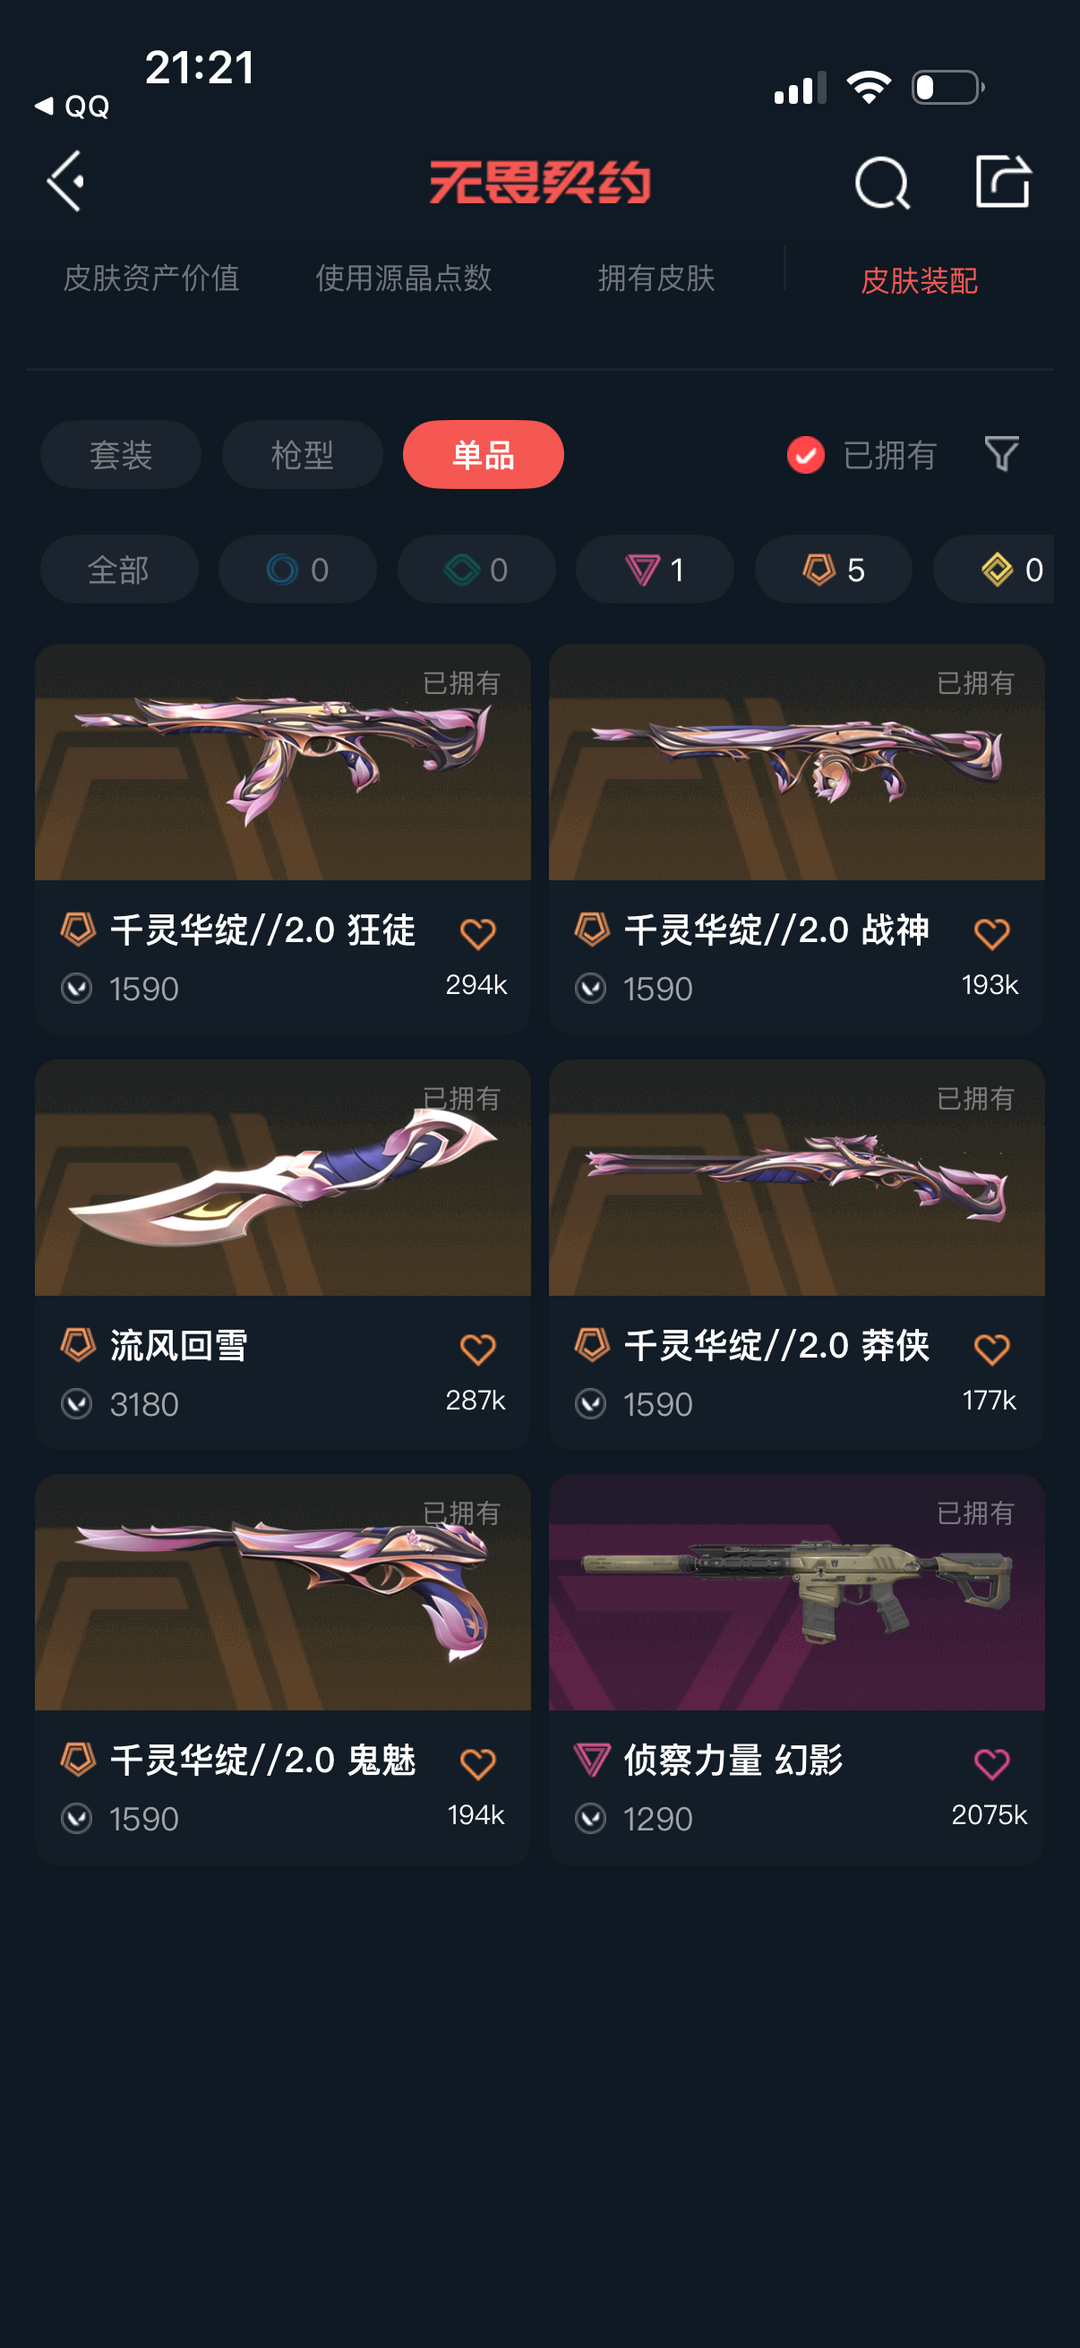Open the search magnifier icon

pos(882,183)
